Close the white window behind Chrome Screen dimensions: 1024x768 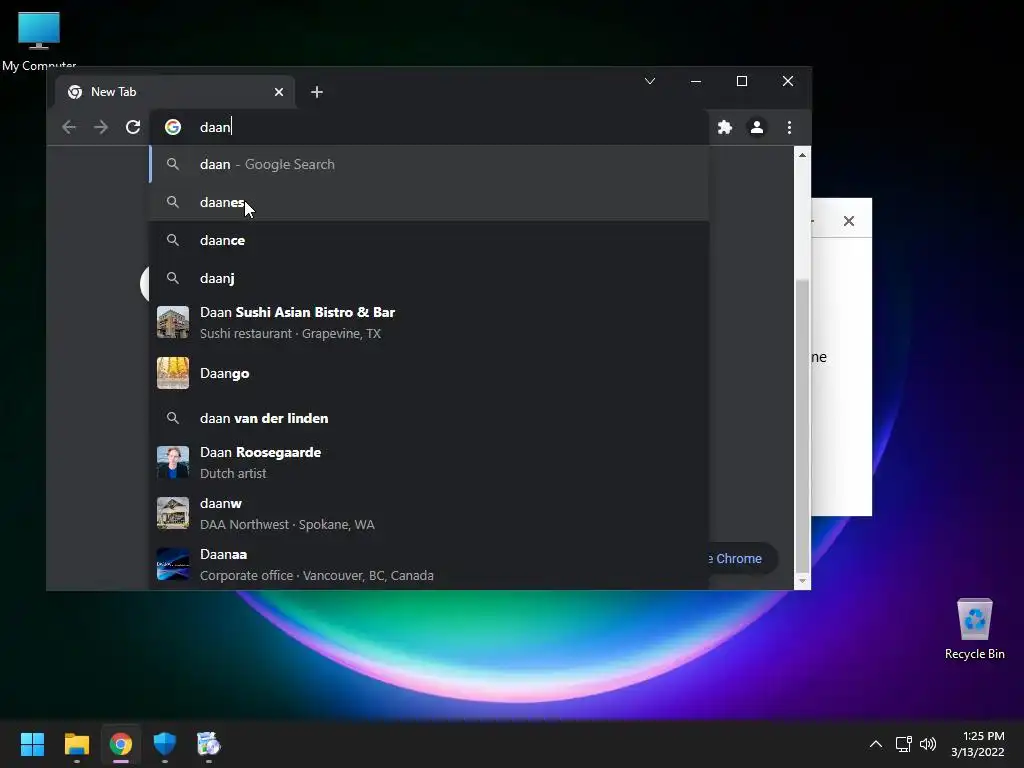click(x=849, y=221)
